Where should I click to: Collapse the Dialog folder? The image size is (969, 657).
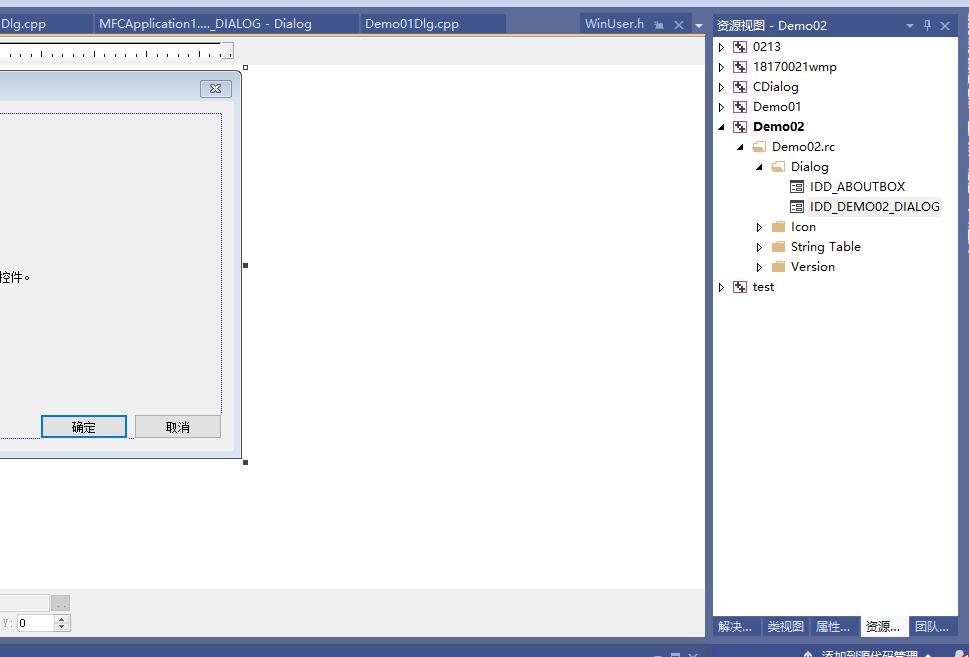tap(760, 167)
